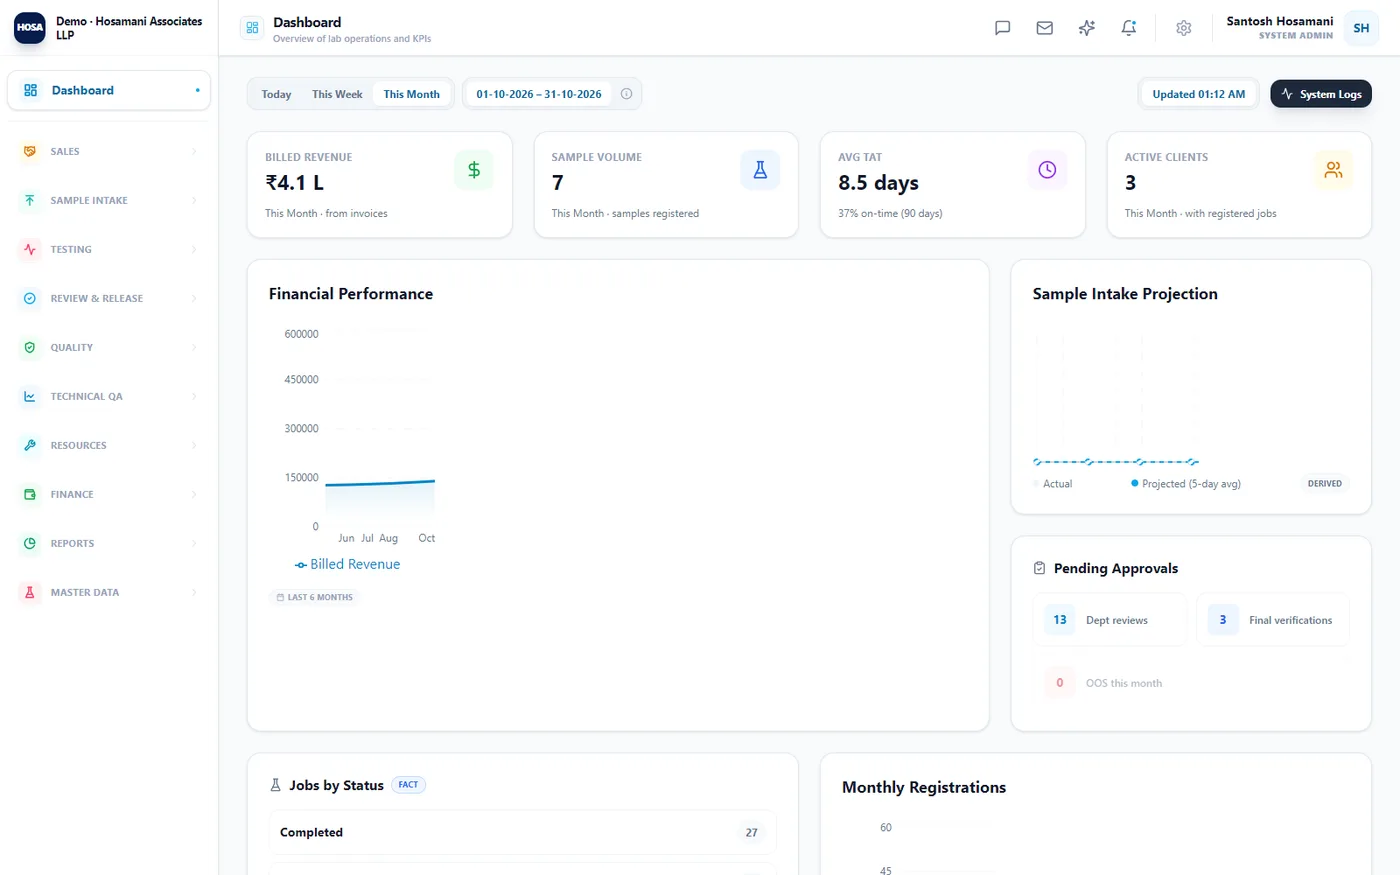Expand the Reports menu chevron
1400x875 pixels.
194,543
